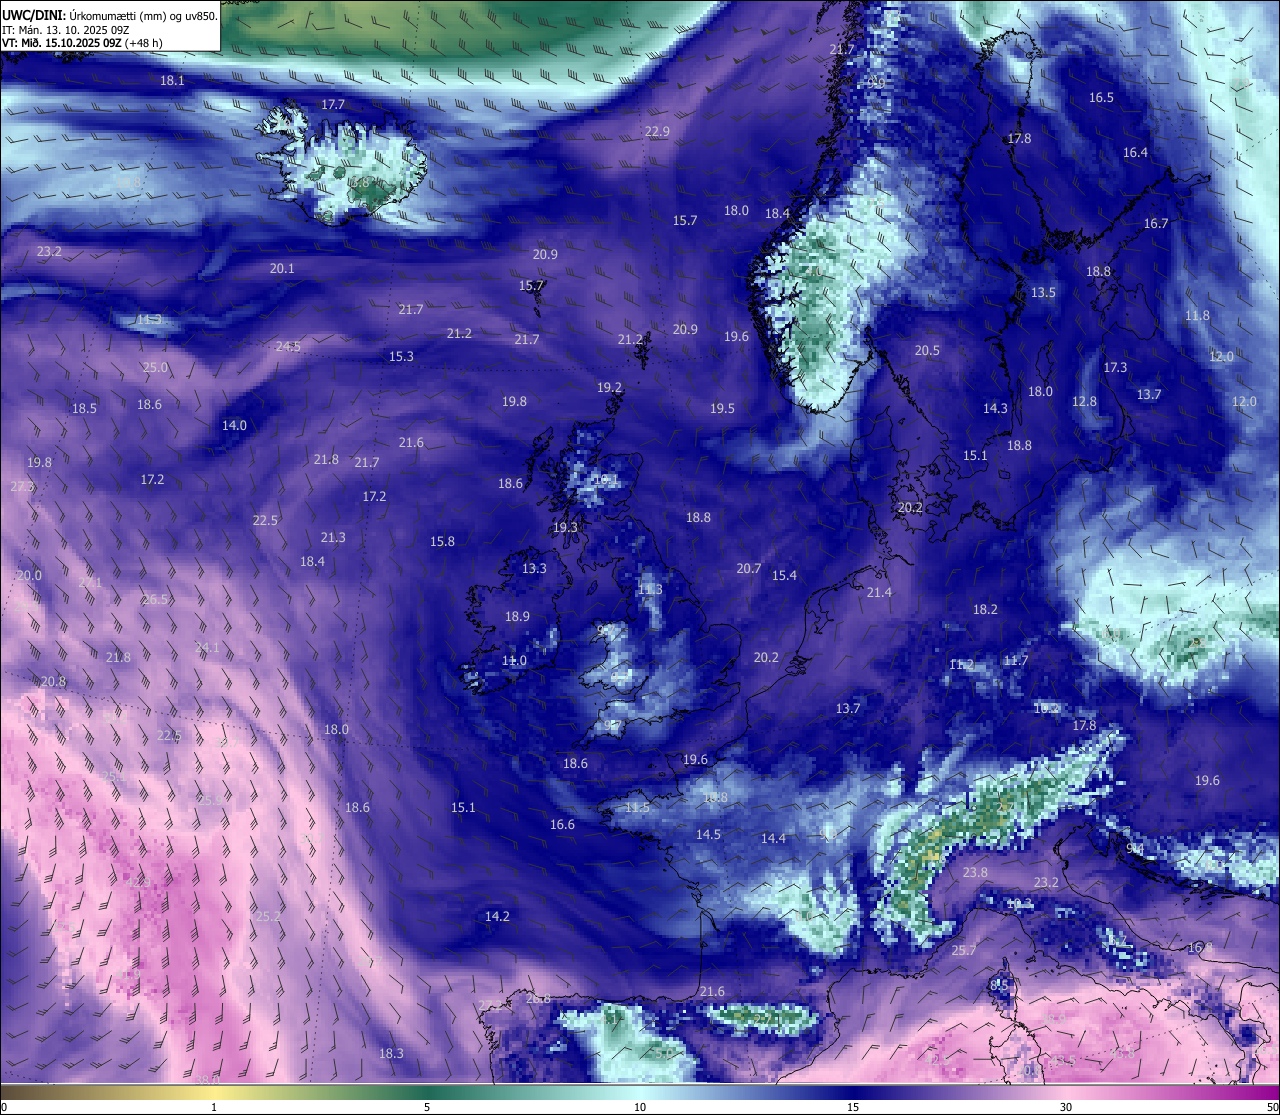Viewport: 1280px width, 1115px height.
Task: Click the legend tick label '1'
Action: 214,1107
